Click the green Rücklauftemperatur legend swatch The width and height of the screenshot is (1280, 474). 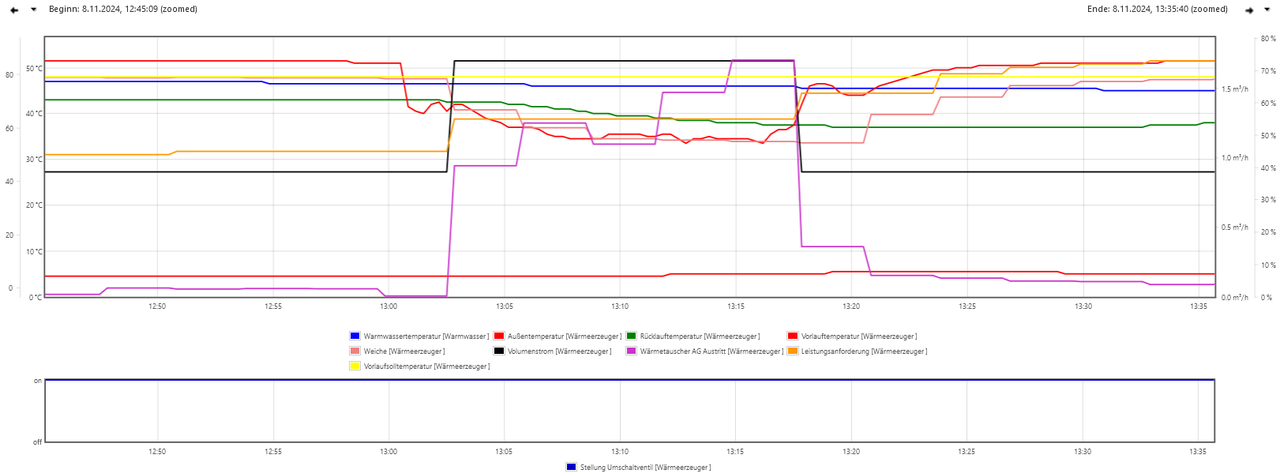tap(631, 336)
